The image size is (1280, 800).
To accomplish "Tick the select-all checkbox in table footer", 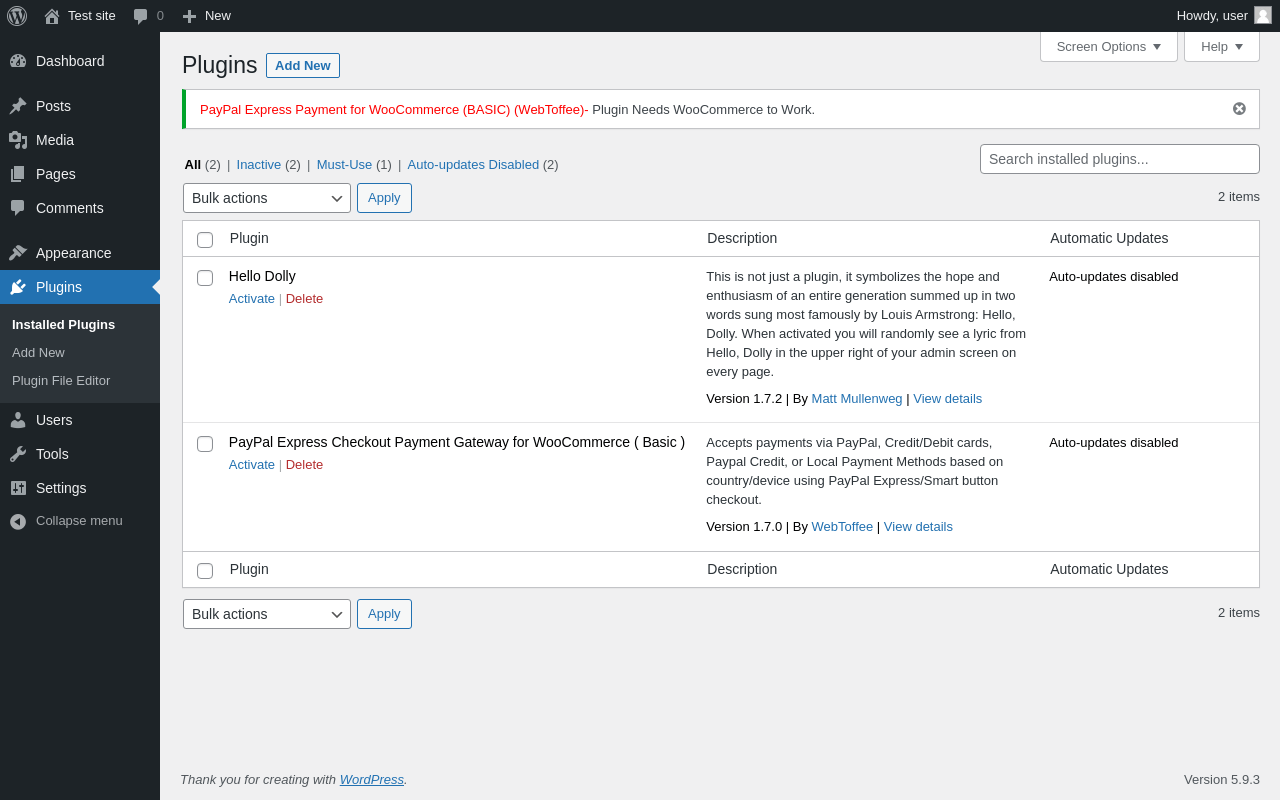I will coord(205,571).
